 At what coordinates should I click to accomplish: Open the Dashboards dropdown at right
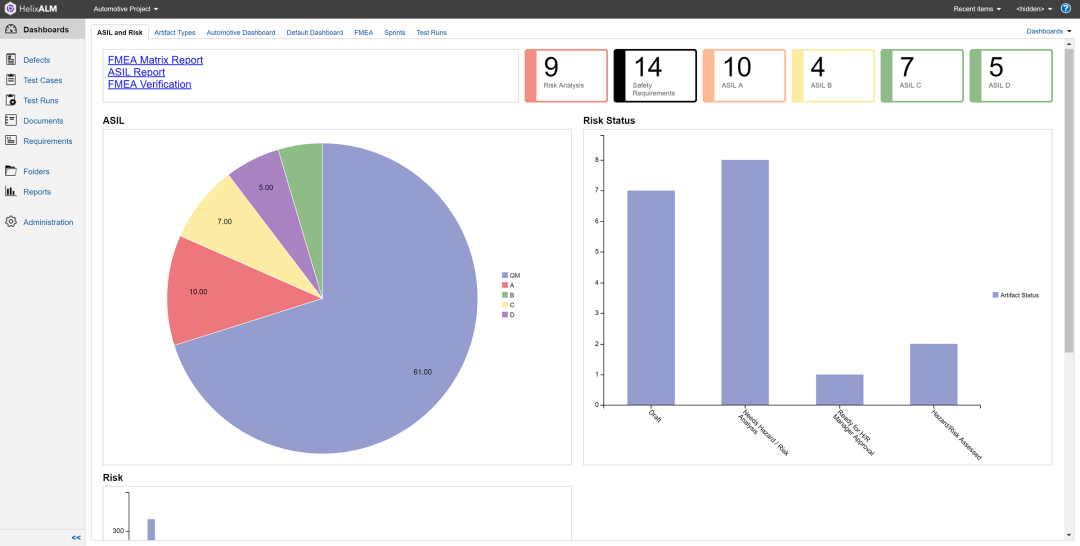1049,31
